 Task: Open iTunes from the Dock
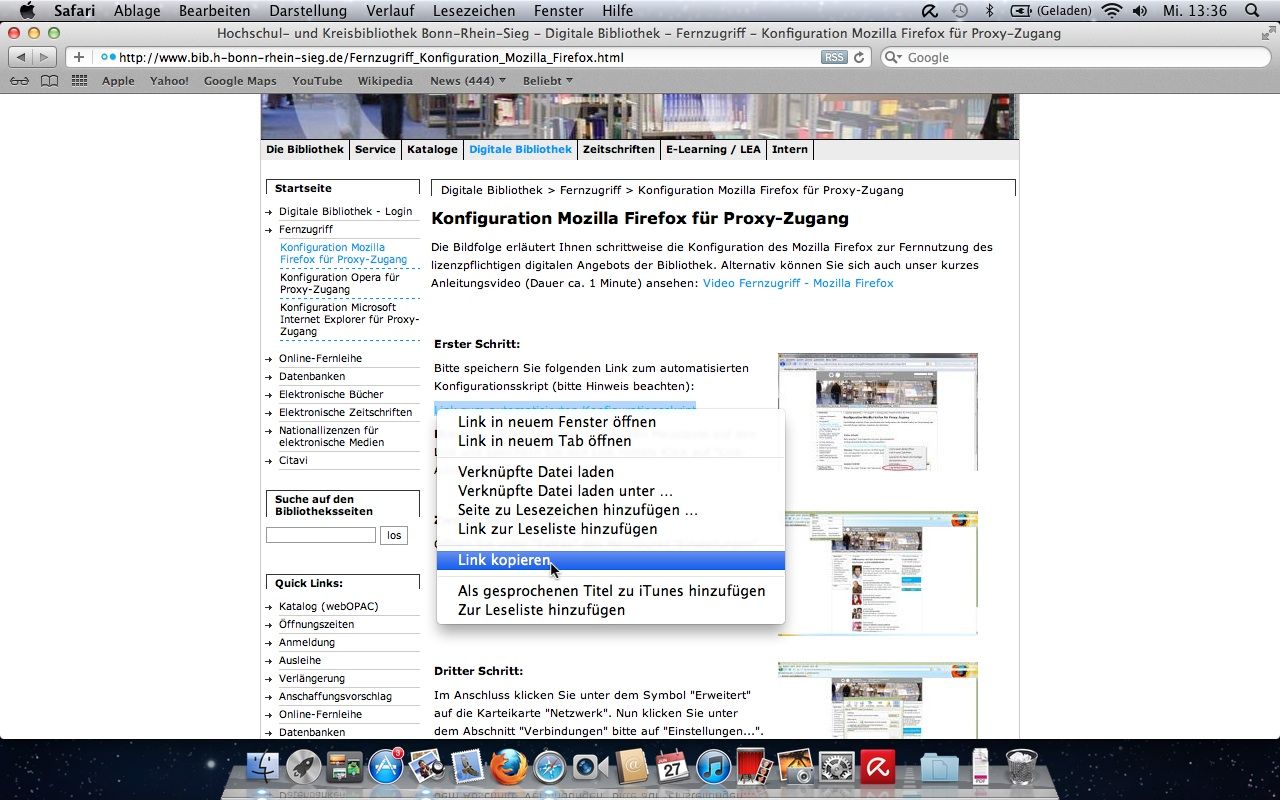tap(714, 768)
